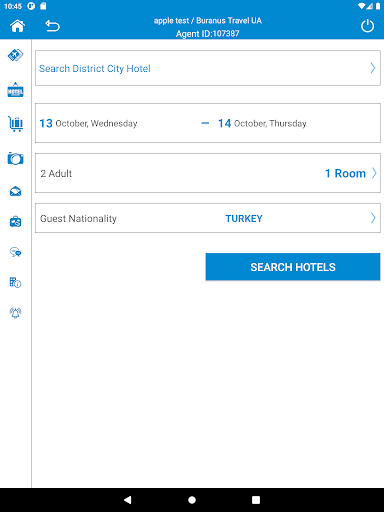Tap the back arrow in header

[52, 26]
